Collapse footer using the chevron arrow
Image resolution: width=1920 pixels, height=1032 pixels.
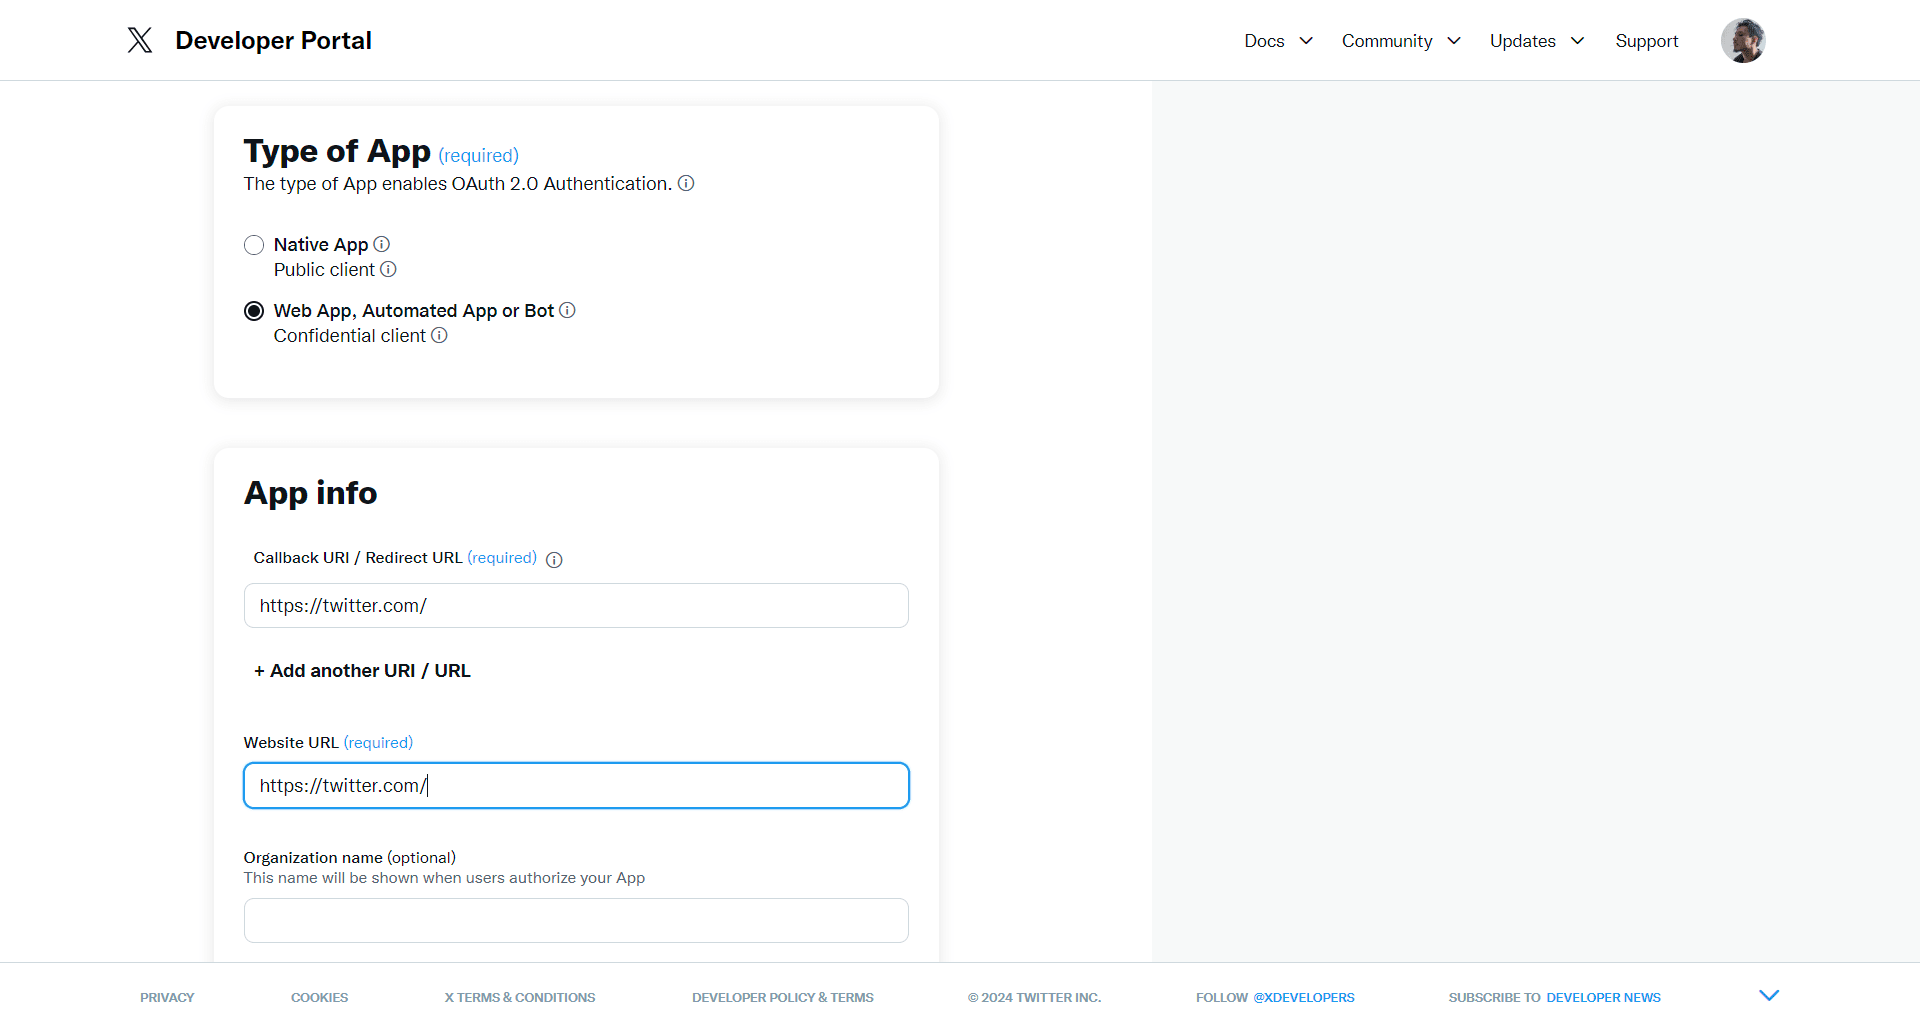[1769, 995]
